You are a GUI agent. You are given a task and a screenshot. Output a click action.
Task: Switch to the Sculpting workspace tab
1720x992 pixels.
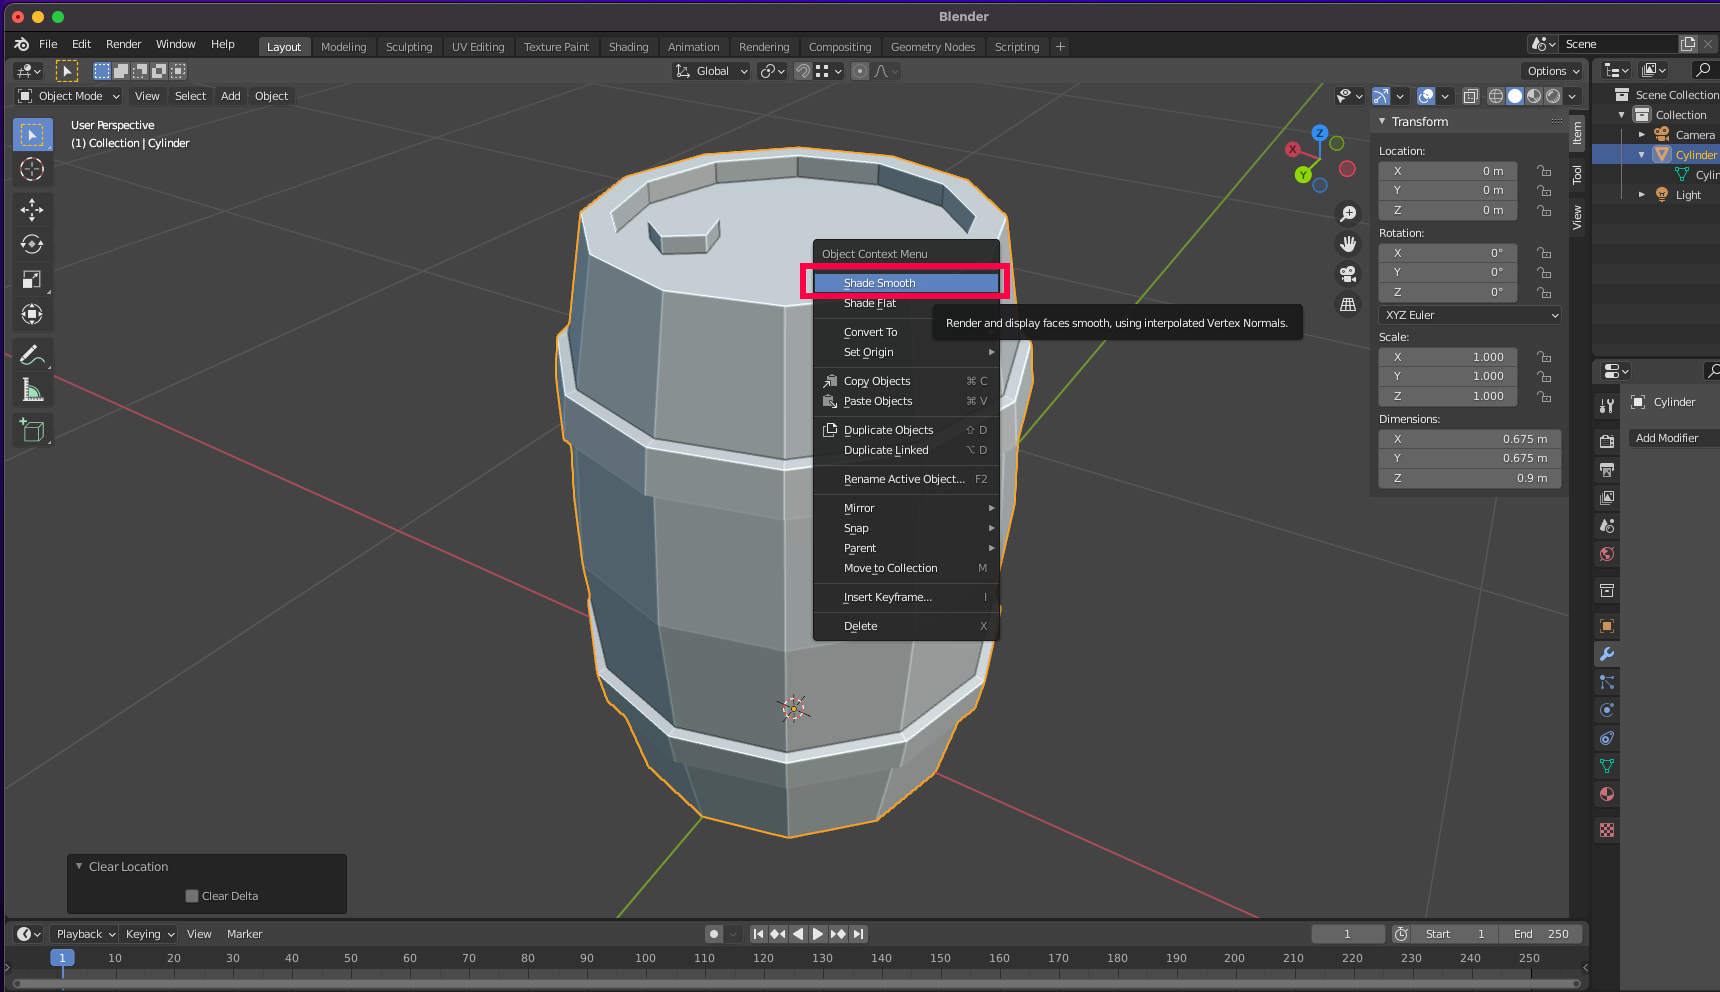pyautogui.click(x=409, y=47)
